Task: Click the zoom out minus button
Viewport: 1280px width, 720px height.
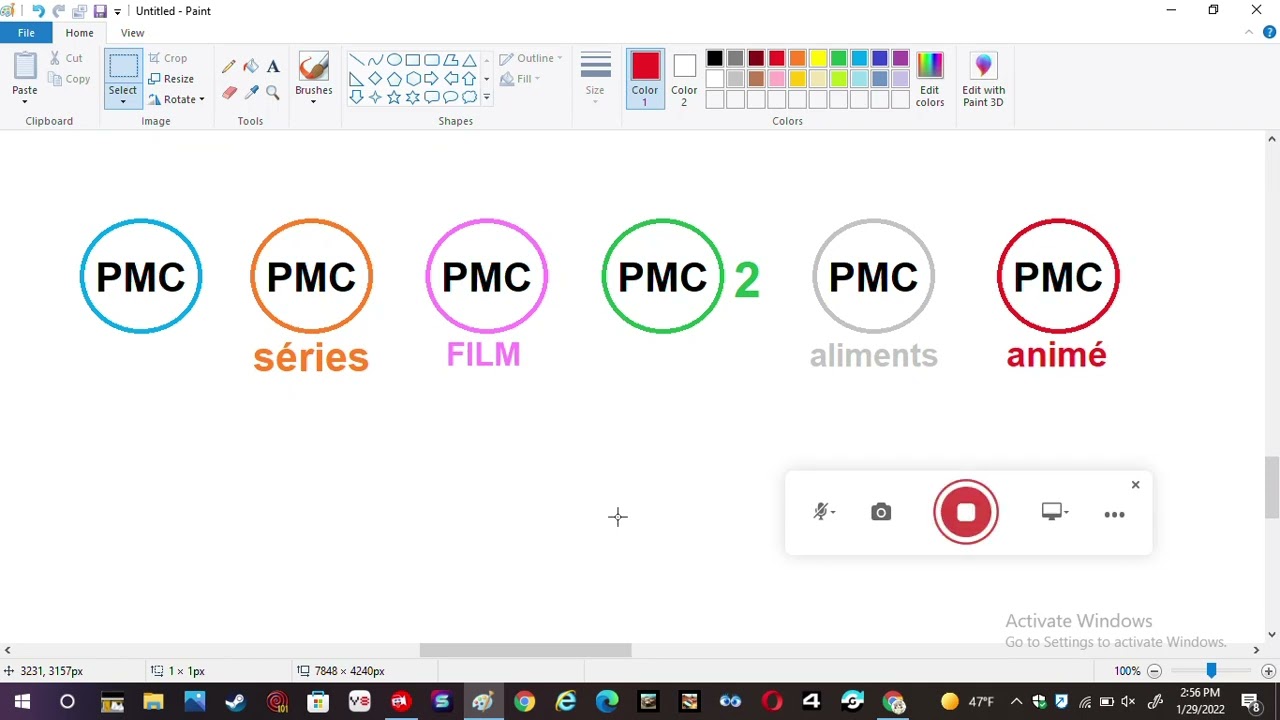Action: (x=1154, y=671)
